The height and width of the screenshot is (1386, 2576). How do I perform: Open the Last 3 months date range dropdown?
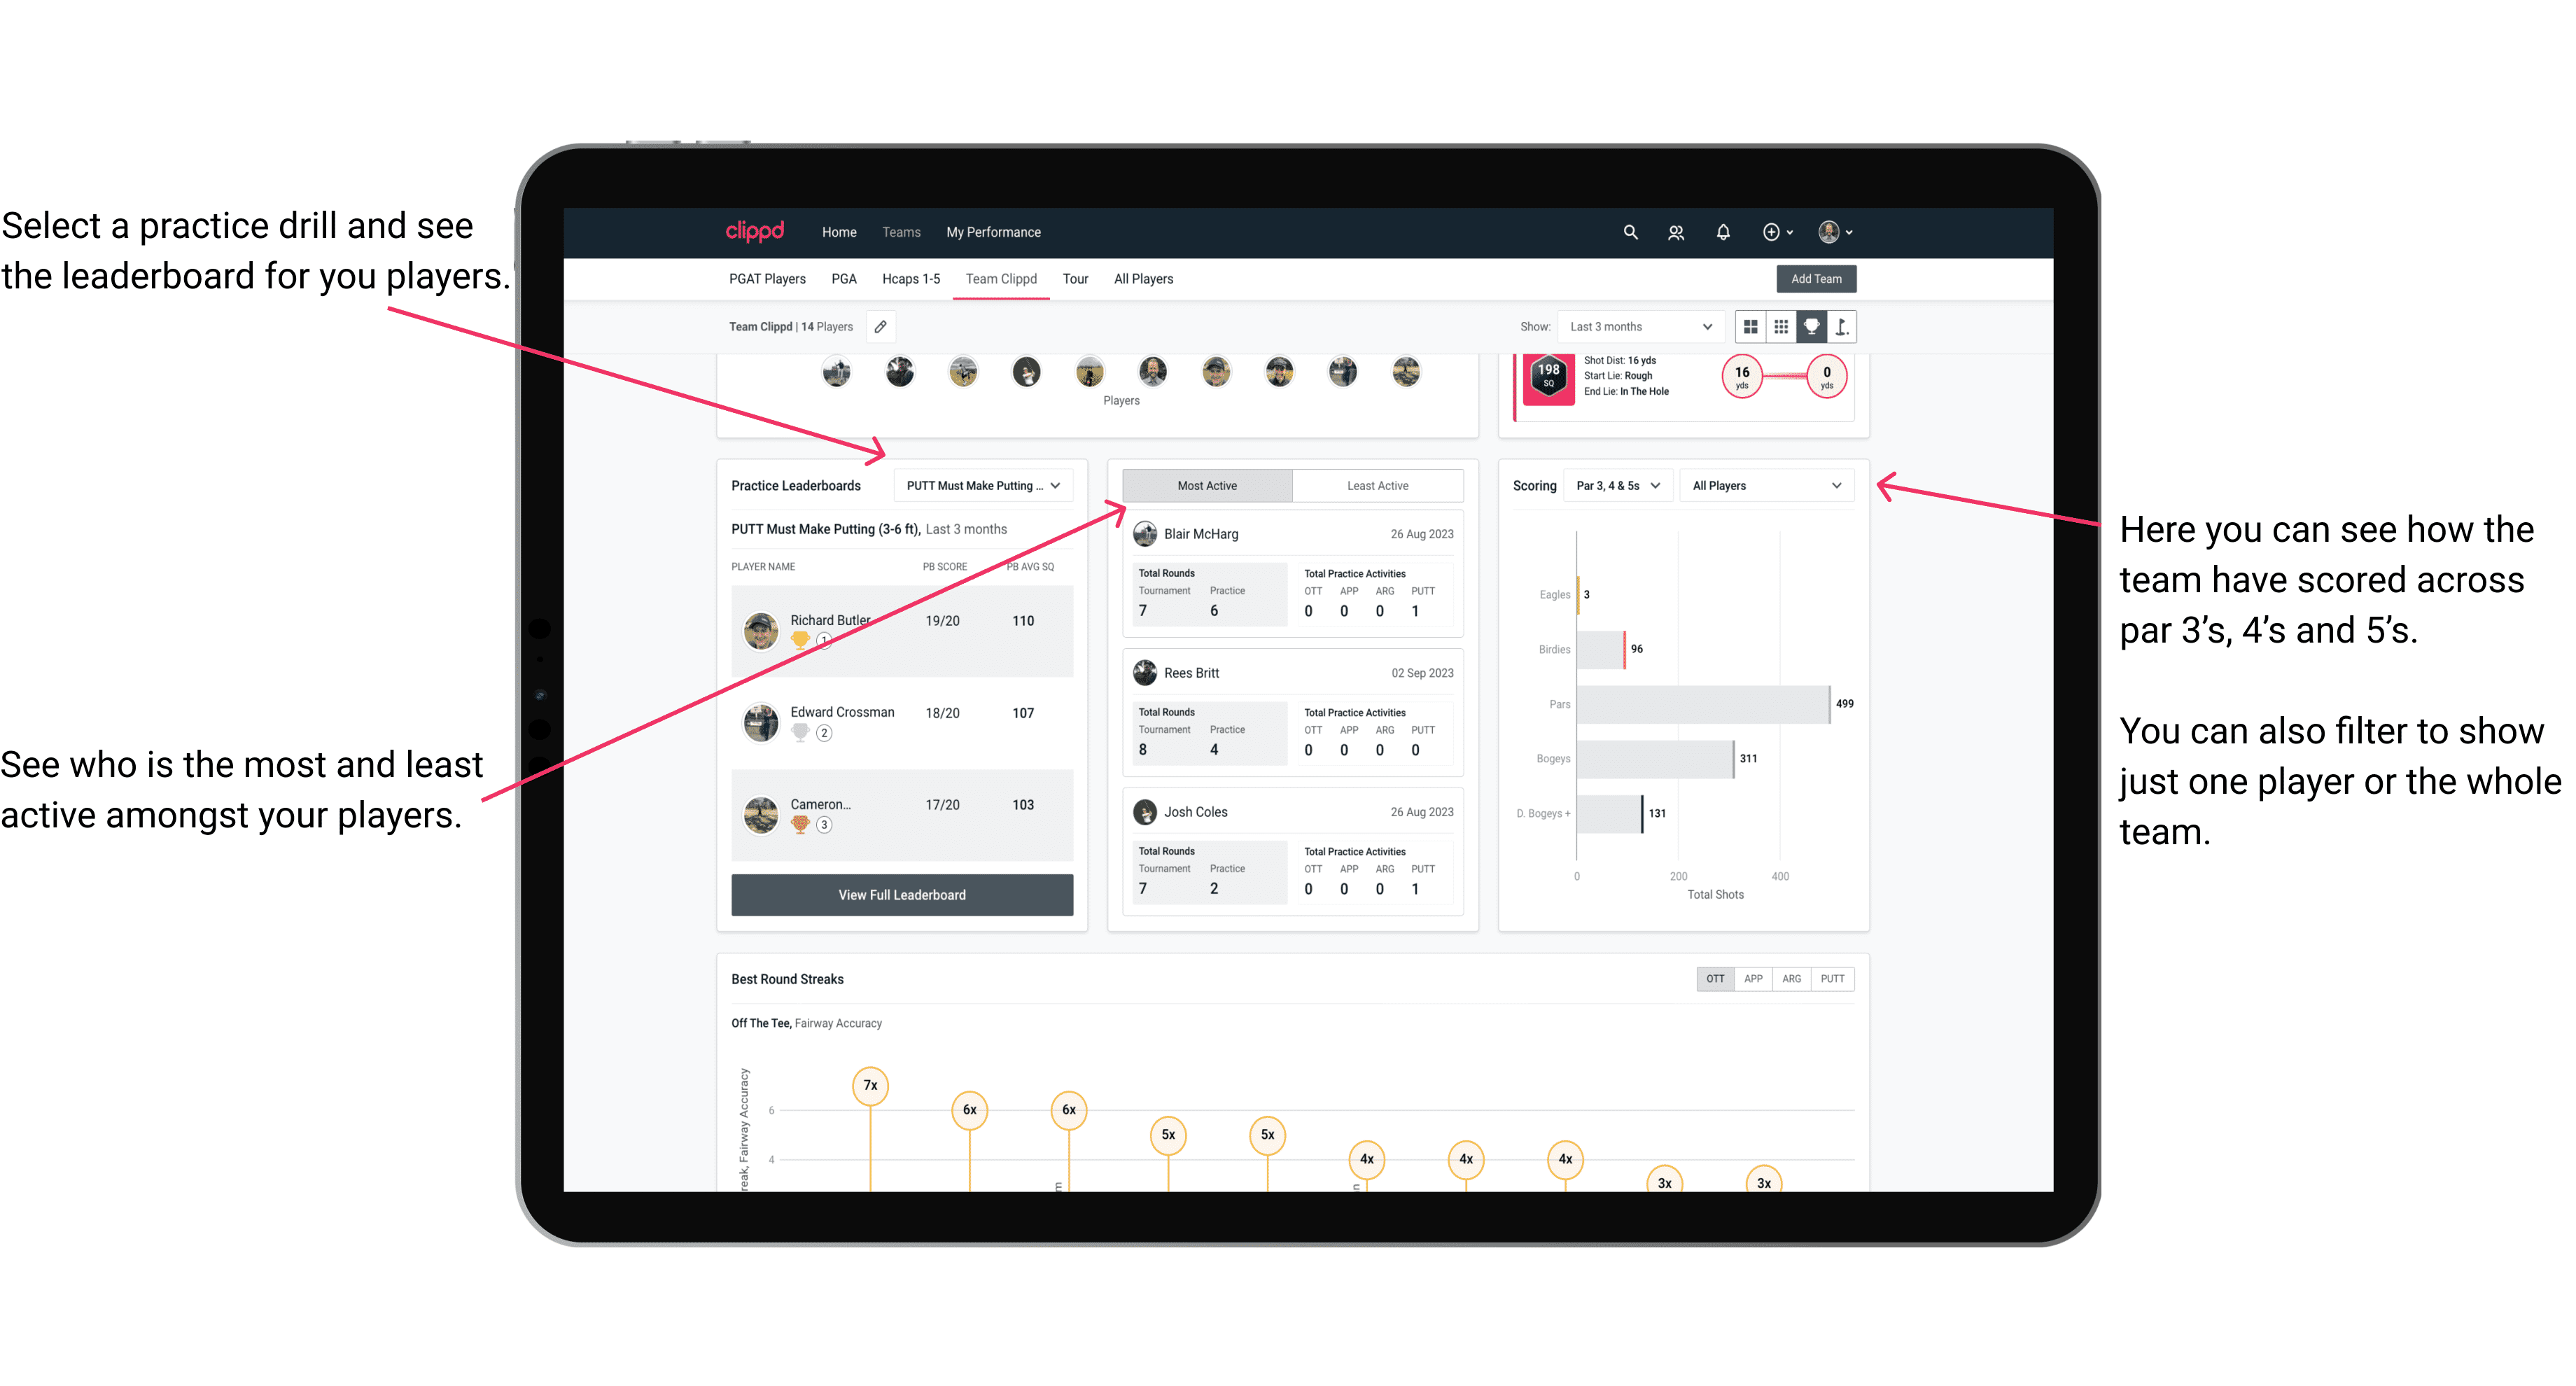(x=1638, y=328)
